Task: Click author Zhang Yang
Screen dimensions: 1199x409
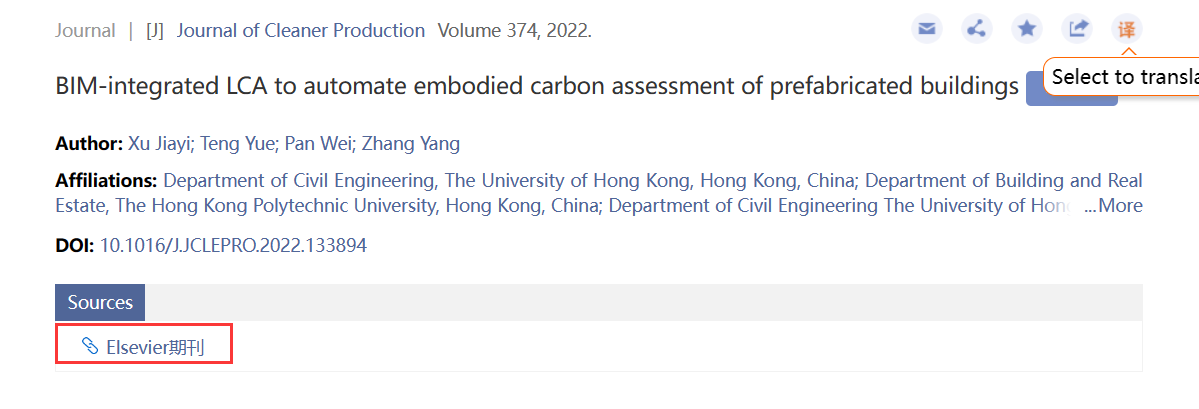Action: tap(411, 144)
